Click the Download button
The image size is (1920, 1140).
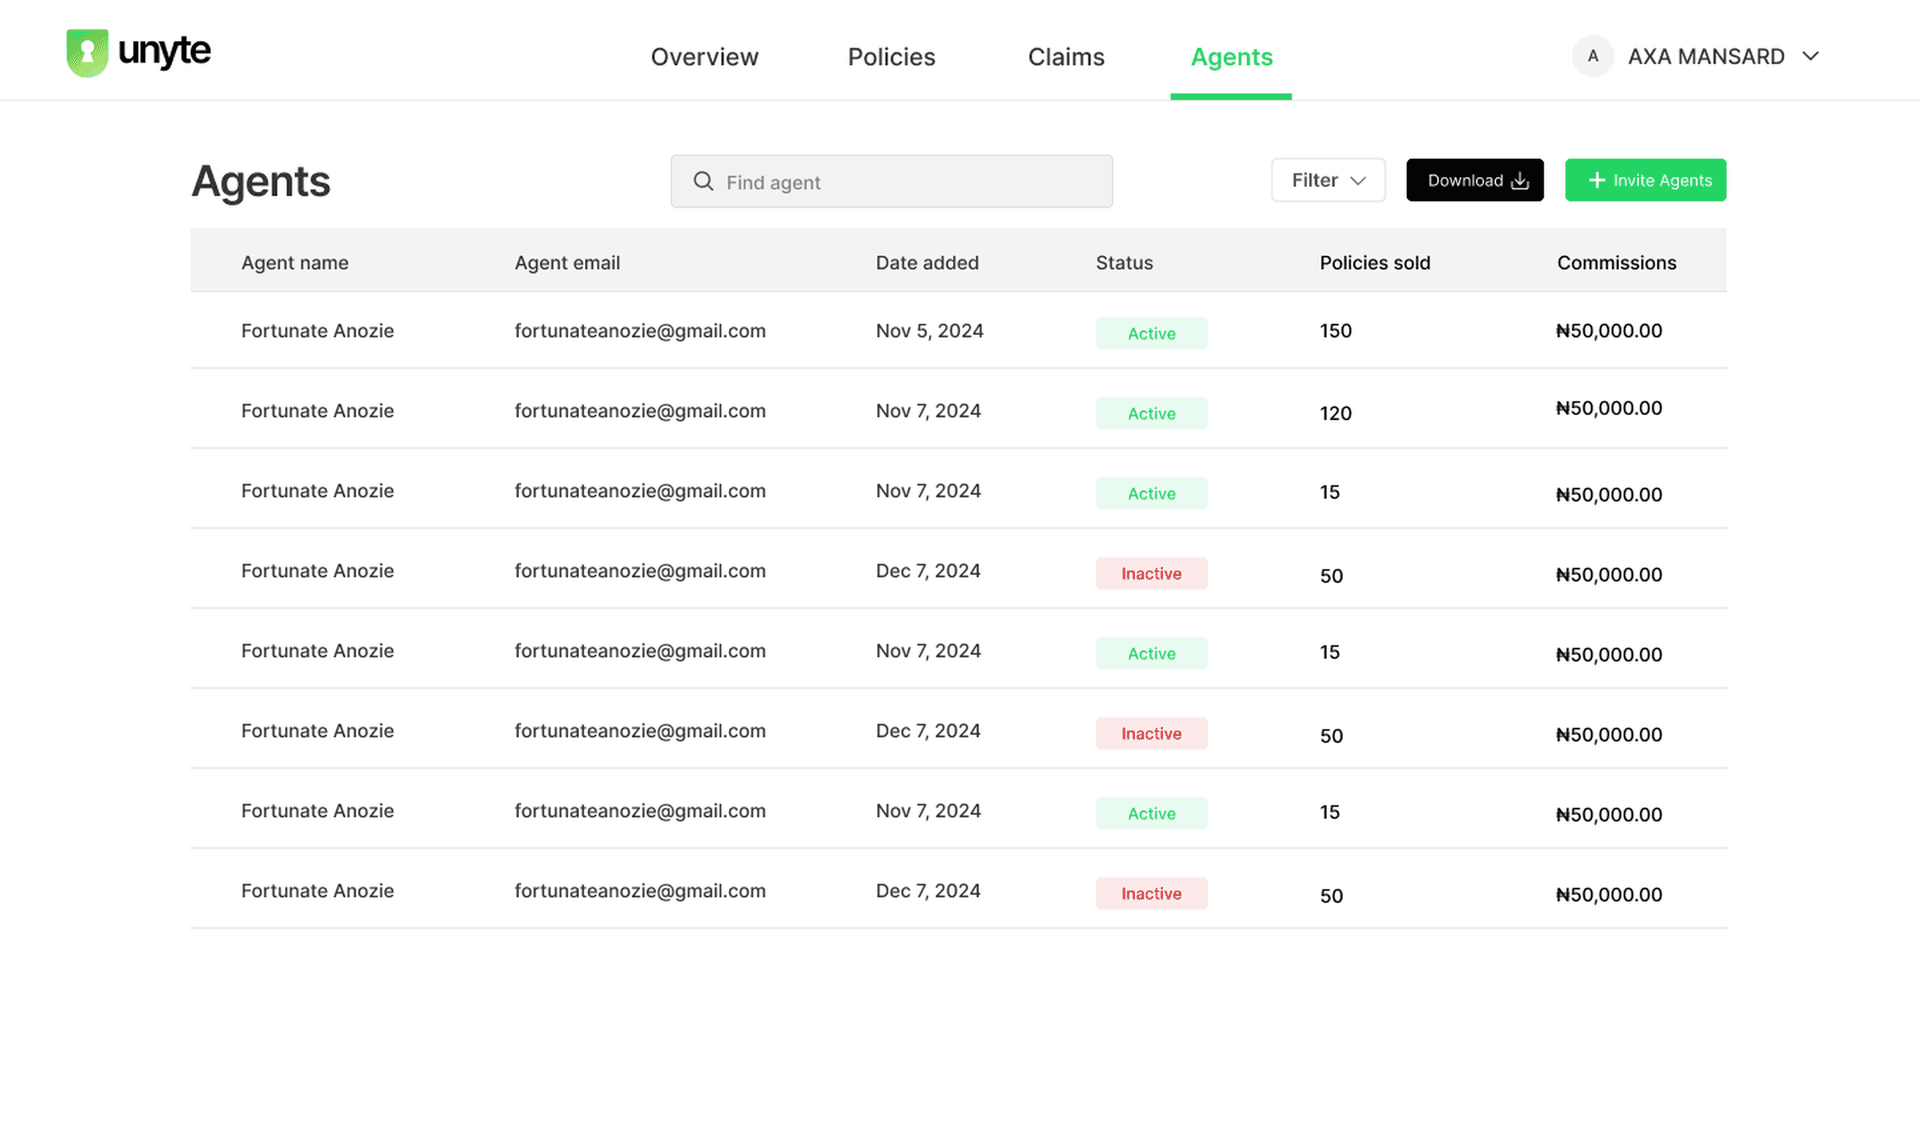coord(1474,180)
